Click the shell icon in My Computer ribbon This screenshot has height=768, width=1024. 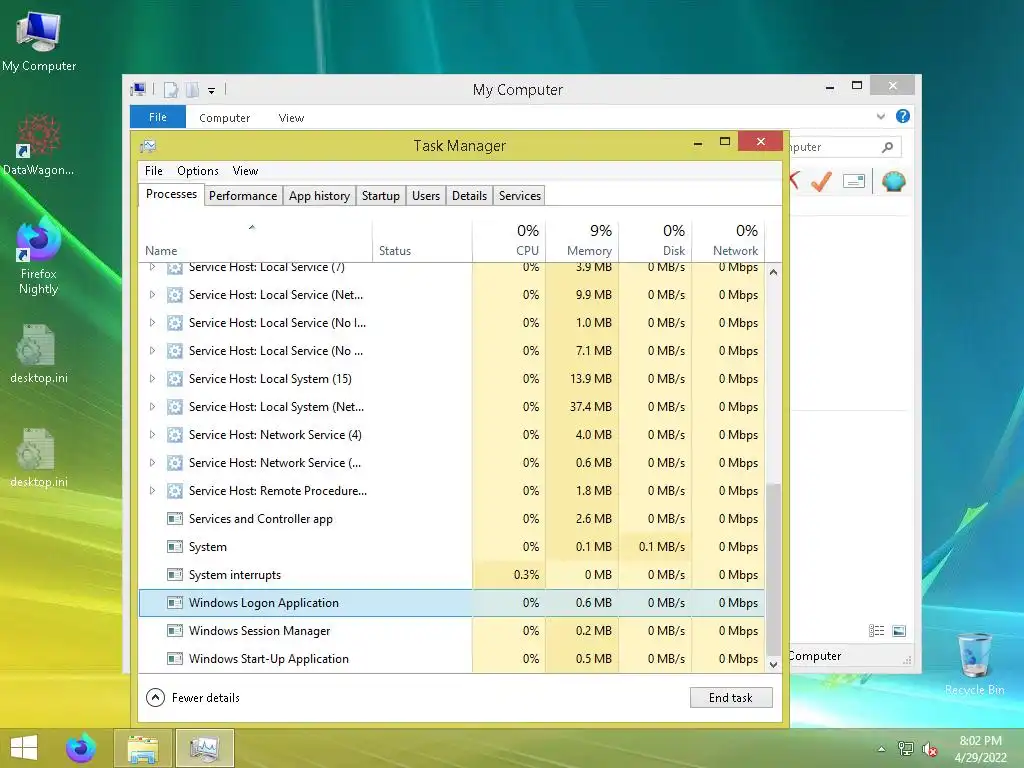tap(893, 181)
